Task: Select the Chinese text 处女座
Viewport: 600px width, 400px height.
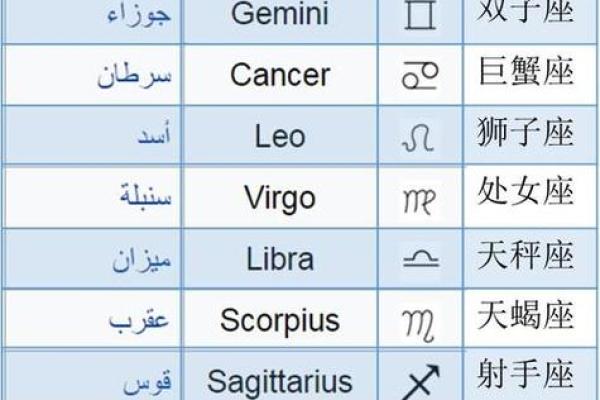Action: coord(526,191)
